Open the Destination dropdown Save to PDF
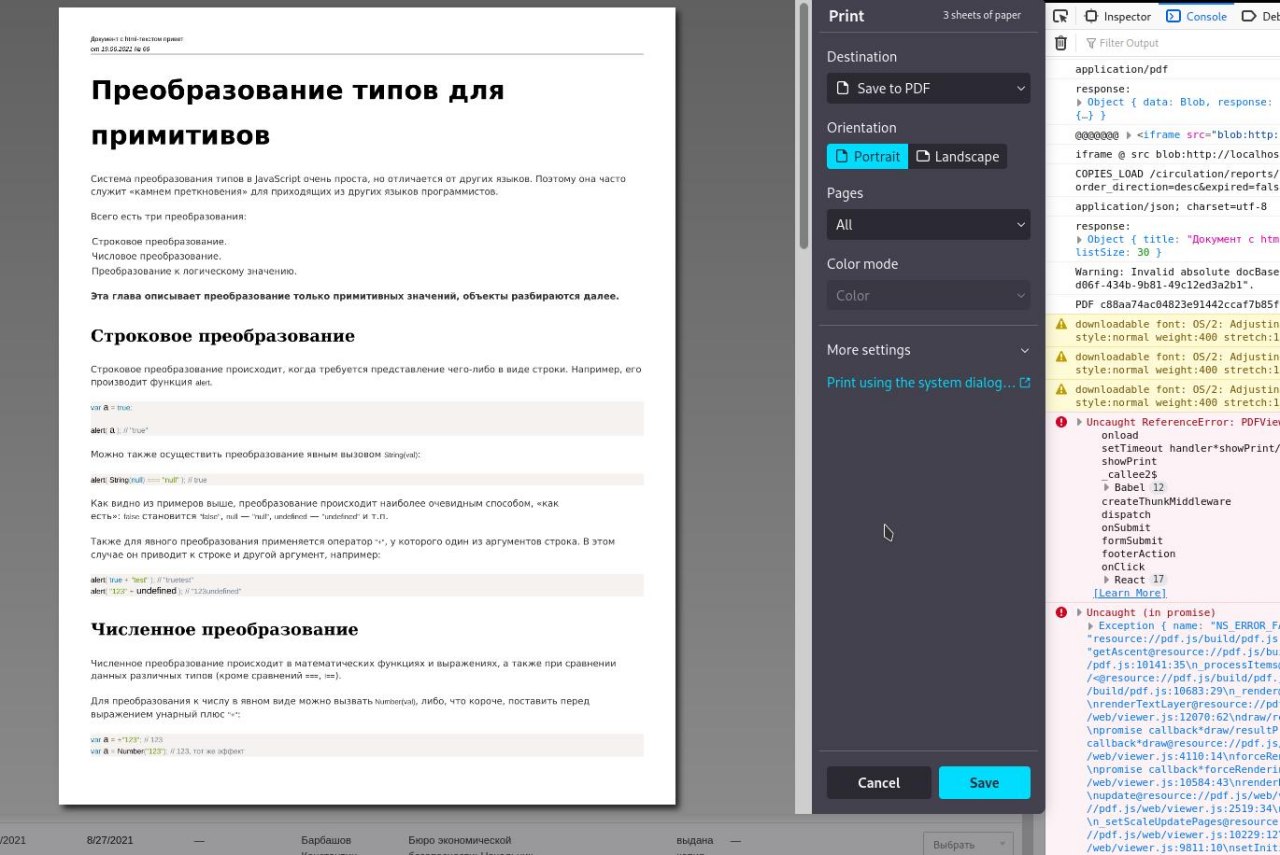 (x=928, y=88)
